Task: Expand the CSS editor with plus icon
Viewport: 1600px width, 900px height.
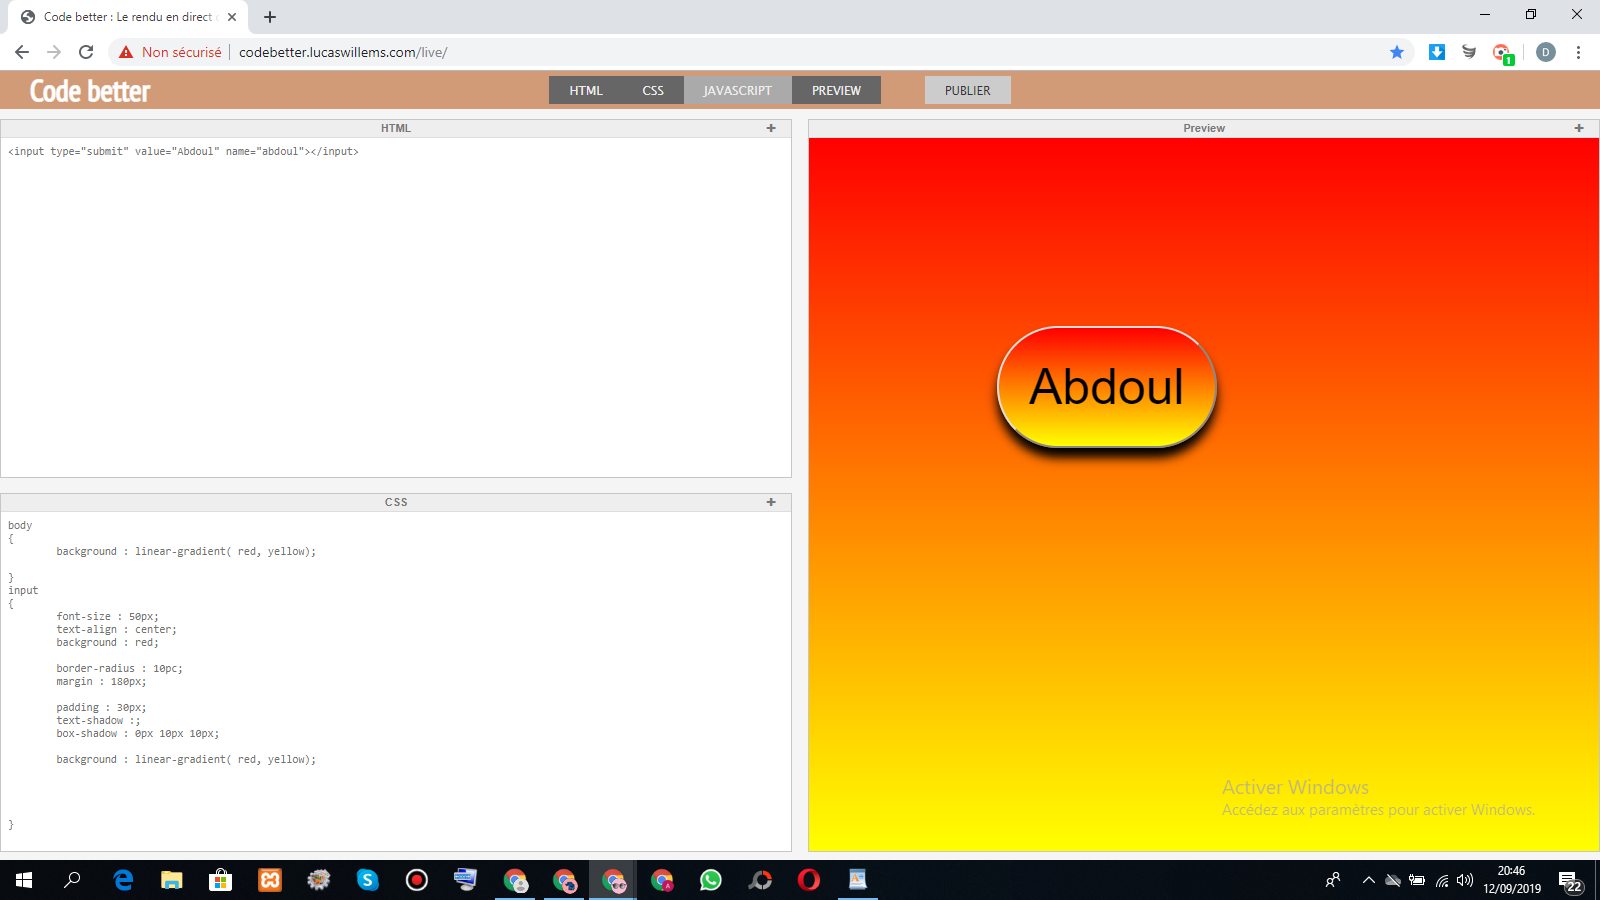Action: 771,502
